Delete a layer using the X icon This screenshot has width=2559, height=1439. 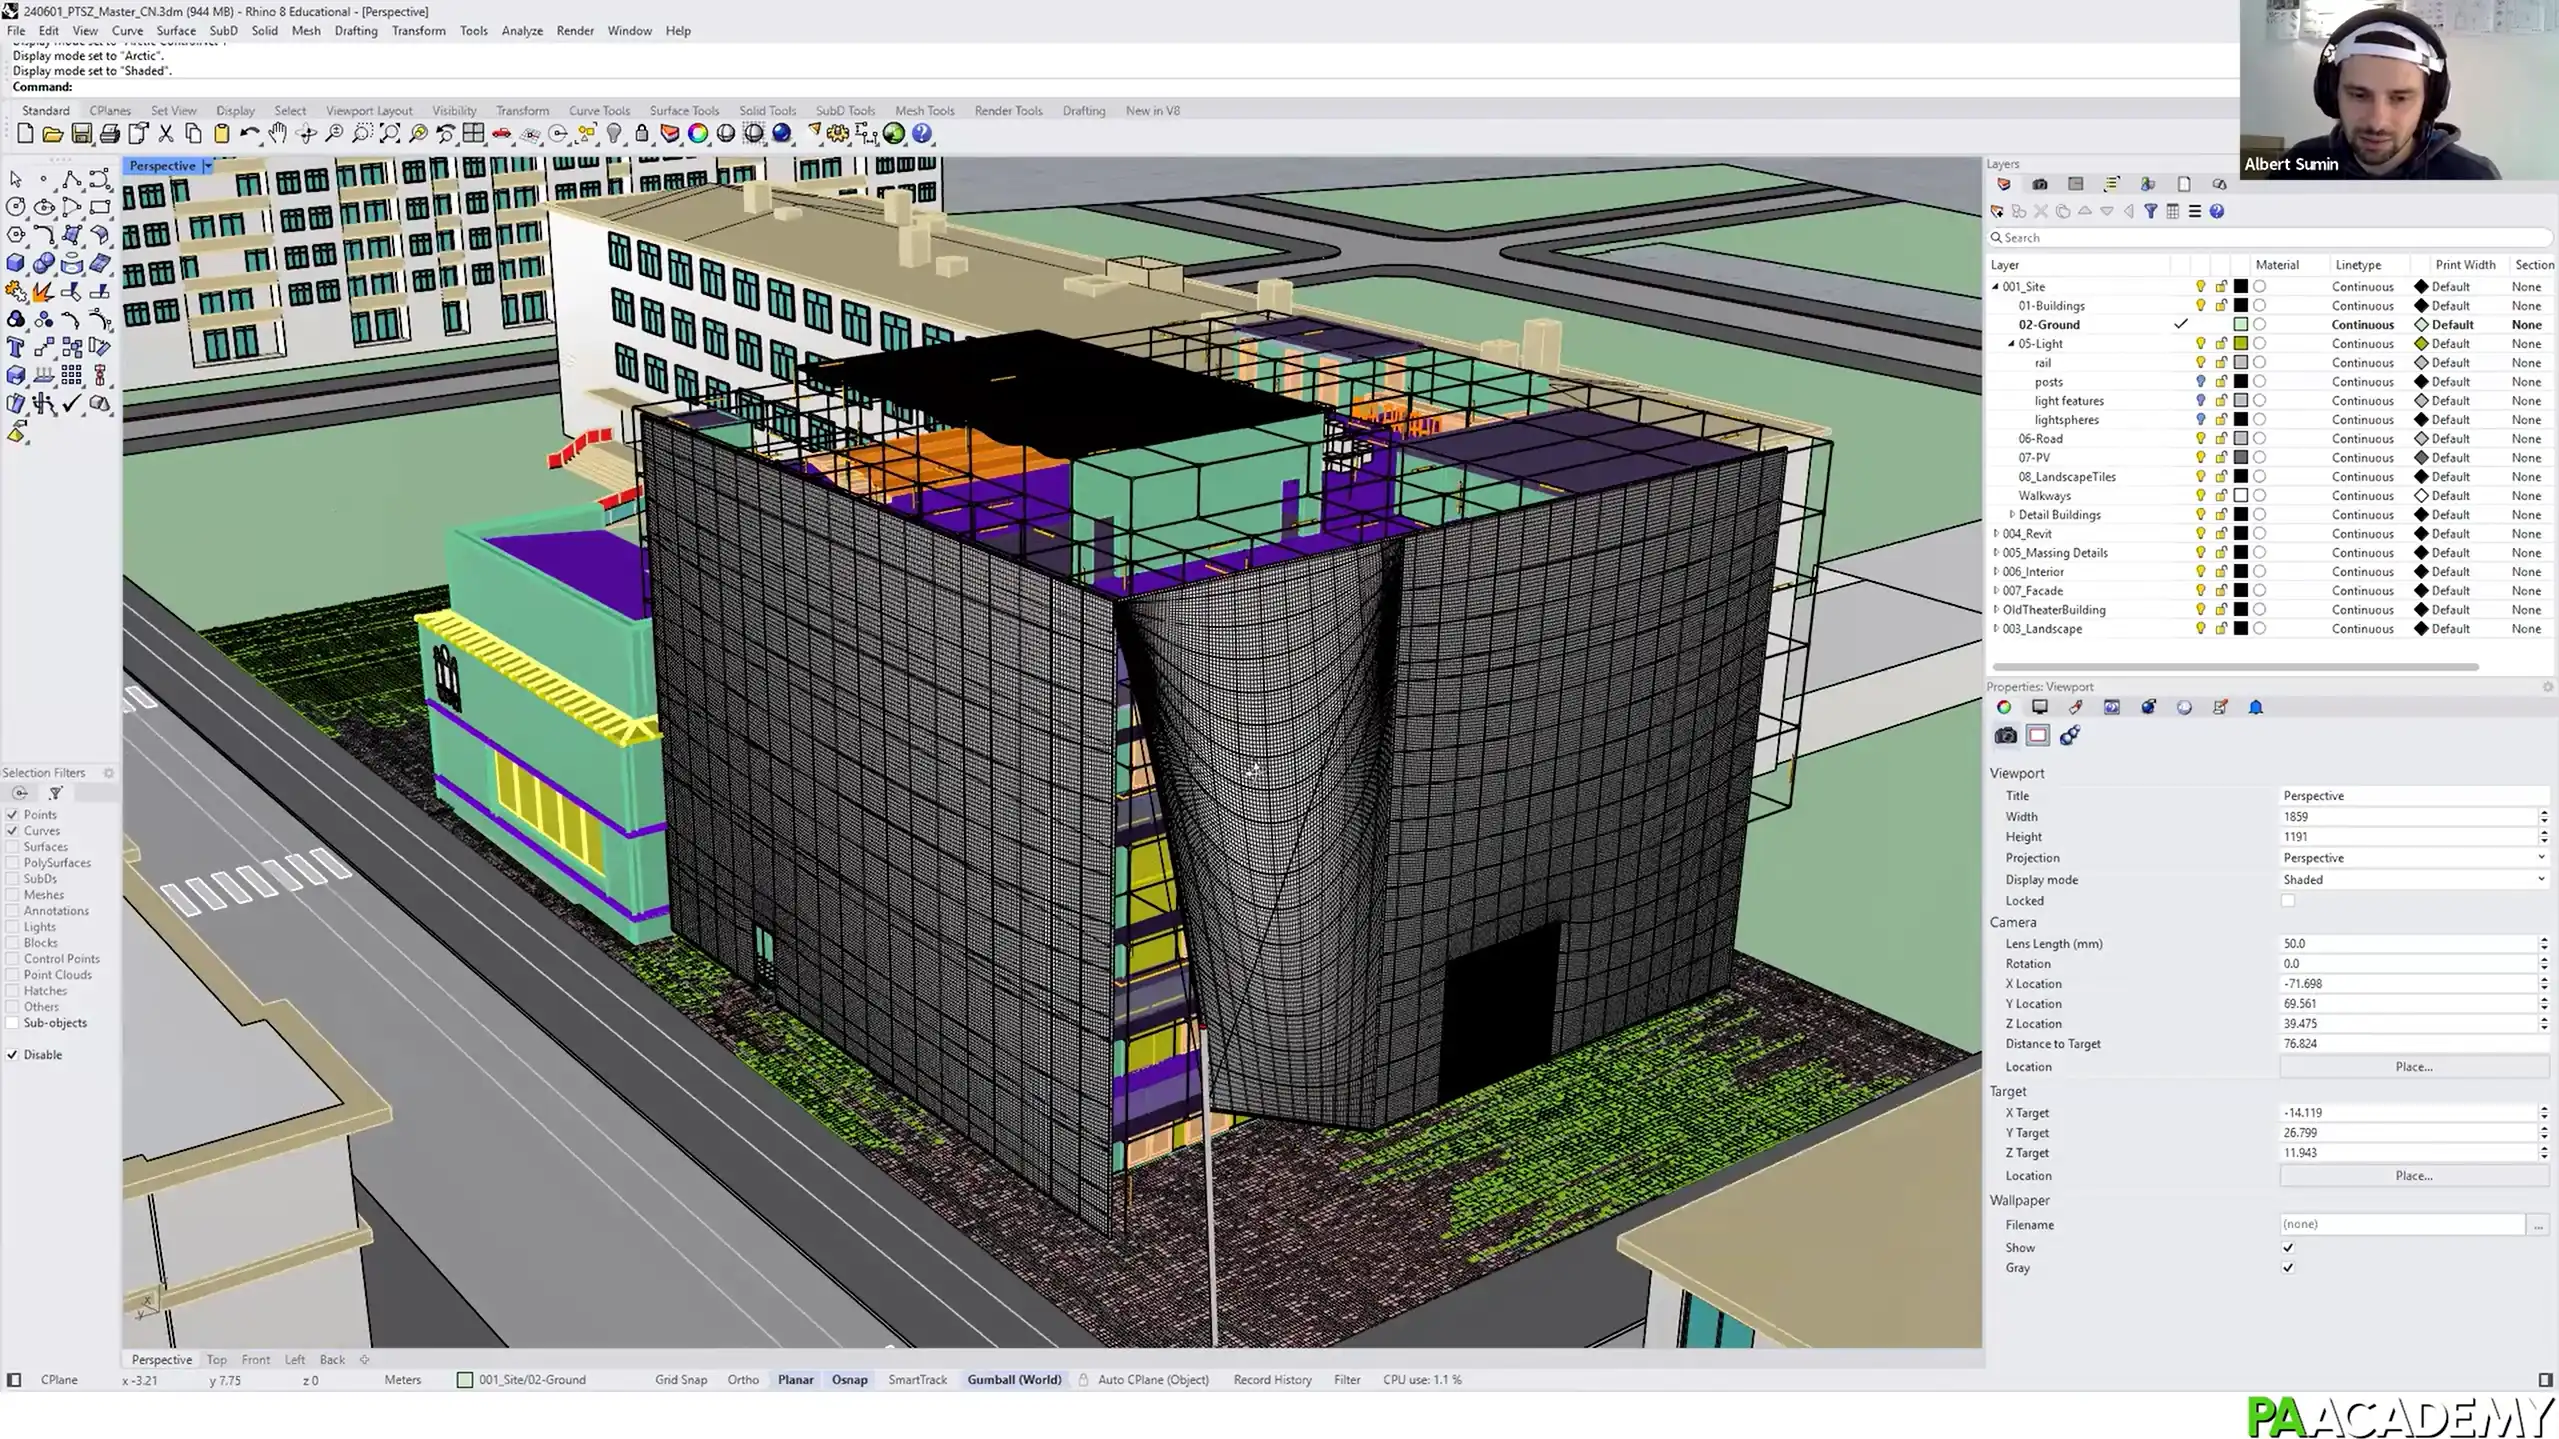click(x=2040, y=211)
